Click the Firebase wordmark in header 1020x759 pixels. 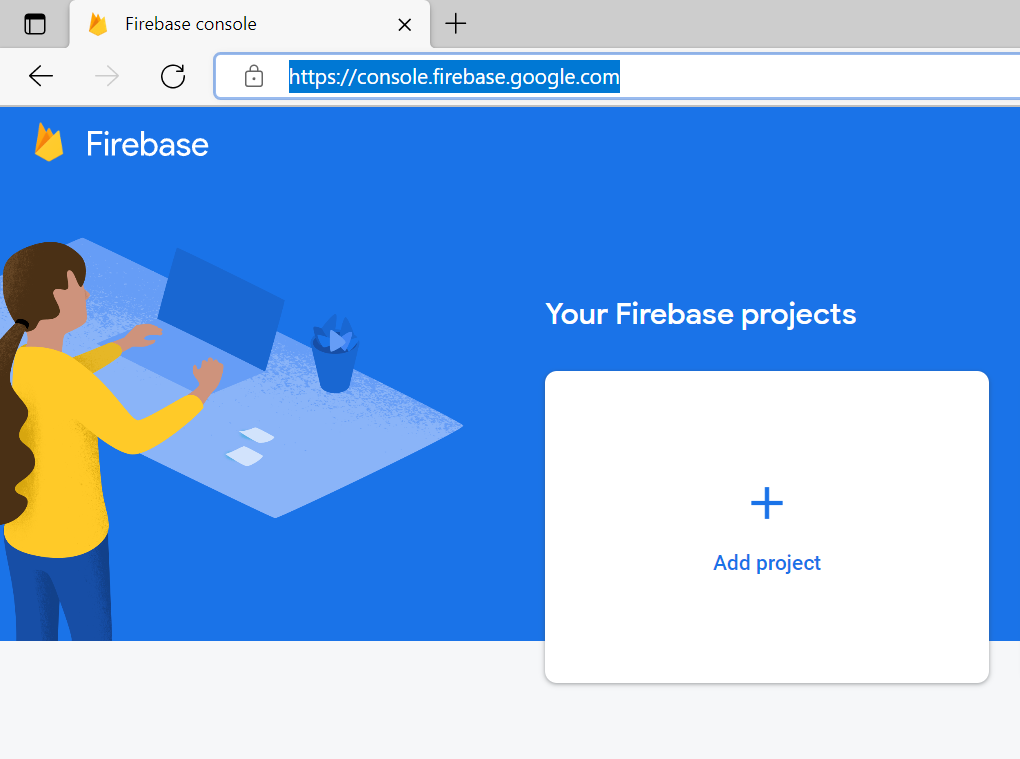click(147, 144)
